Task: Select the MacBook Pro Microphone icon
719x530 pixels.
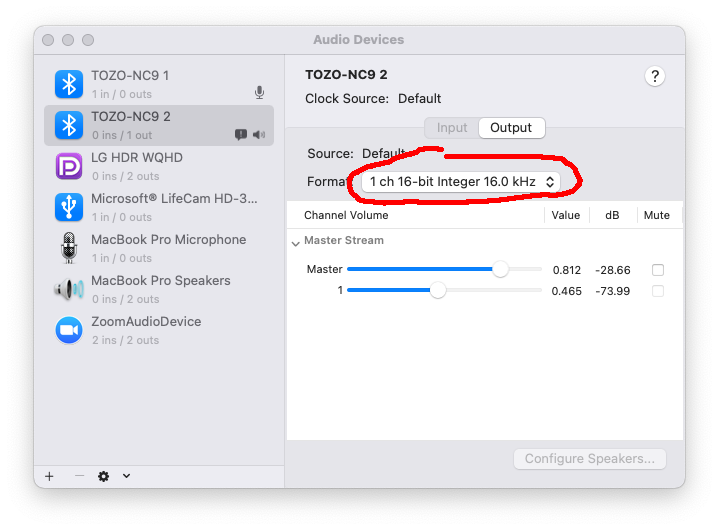Action: pyautogui.click(x=68, y=248)
